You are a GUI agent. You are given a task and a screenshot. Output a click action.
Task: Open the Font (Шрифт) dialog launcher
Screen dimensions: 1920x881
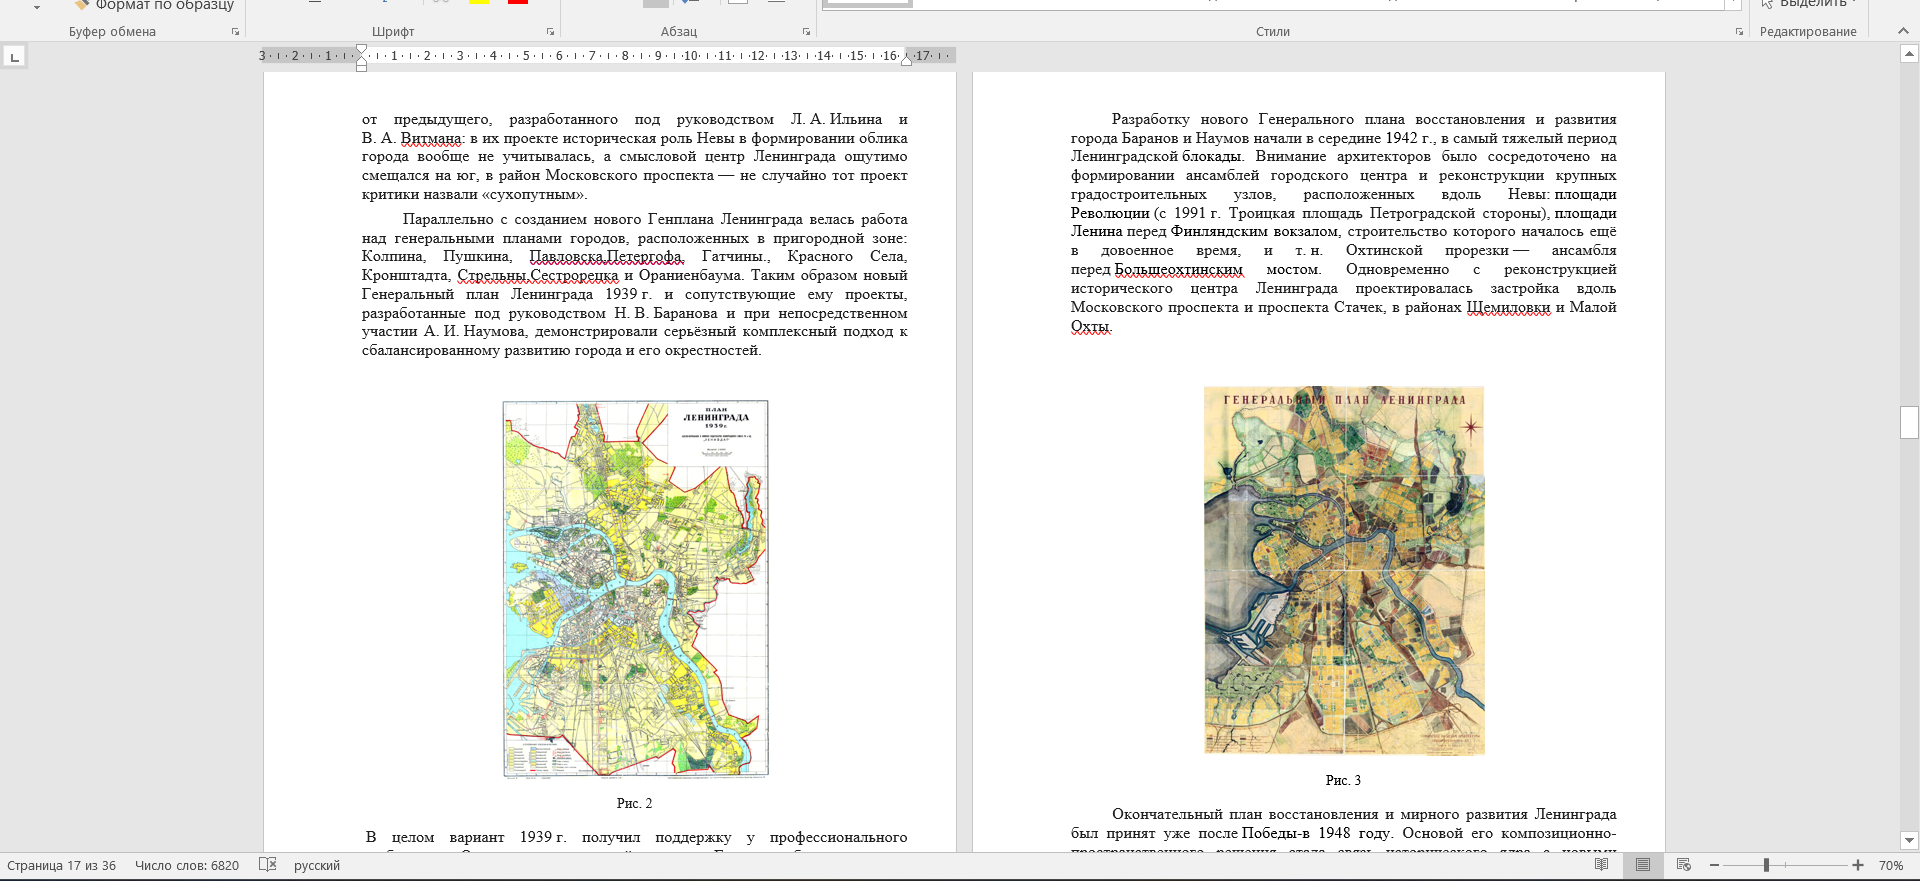pos(550,32)
